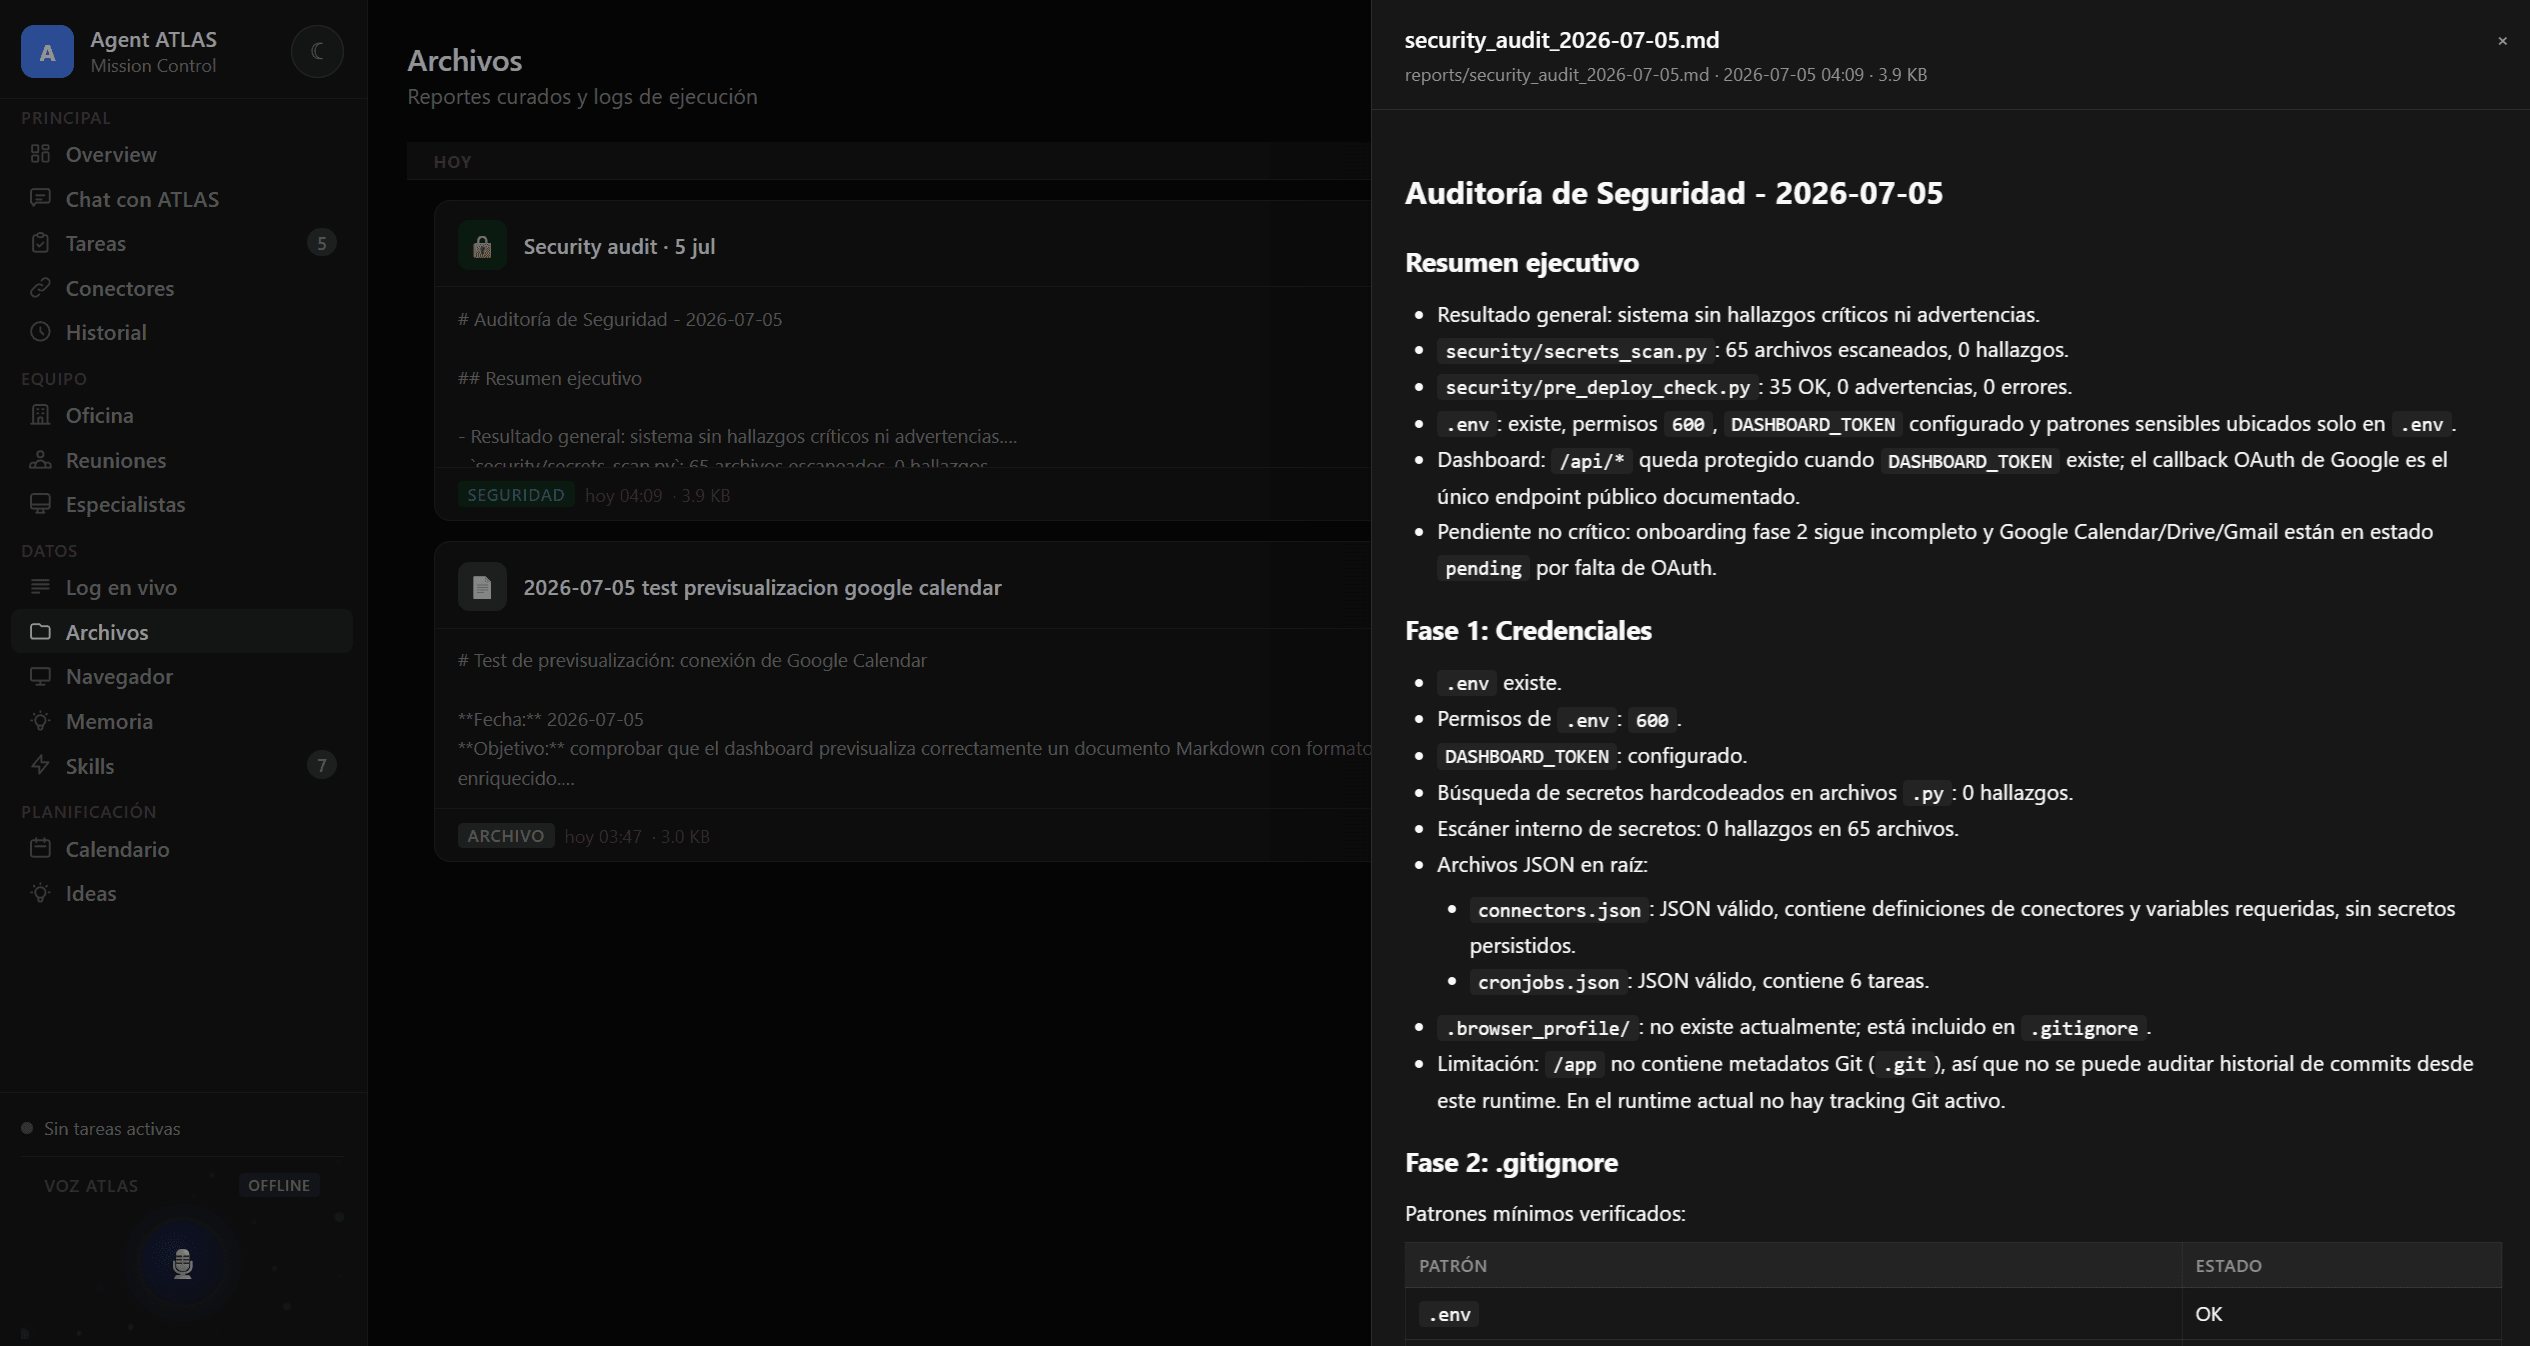Click the OFFLINE status badge
This screenshot has height=1346, width=2530.
point(279,1185)
